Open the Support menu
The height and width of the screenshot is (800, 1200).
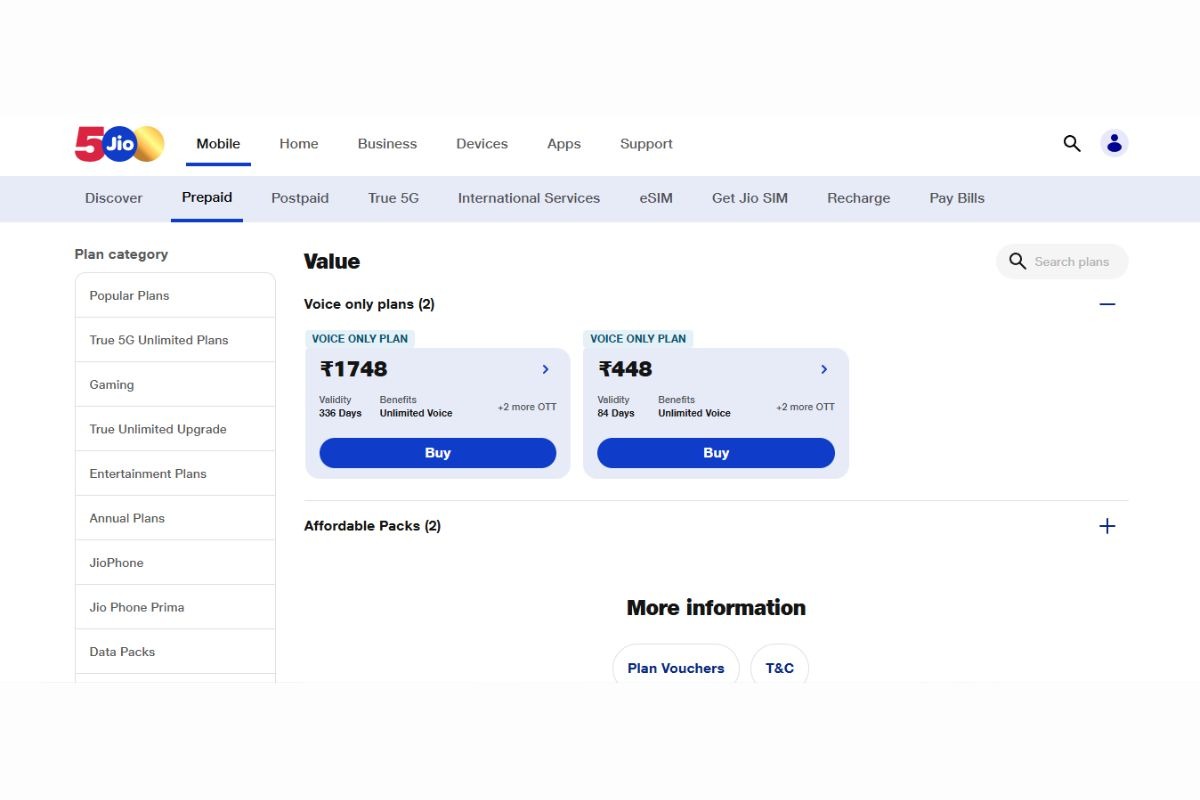(645, 144)
